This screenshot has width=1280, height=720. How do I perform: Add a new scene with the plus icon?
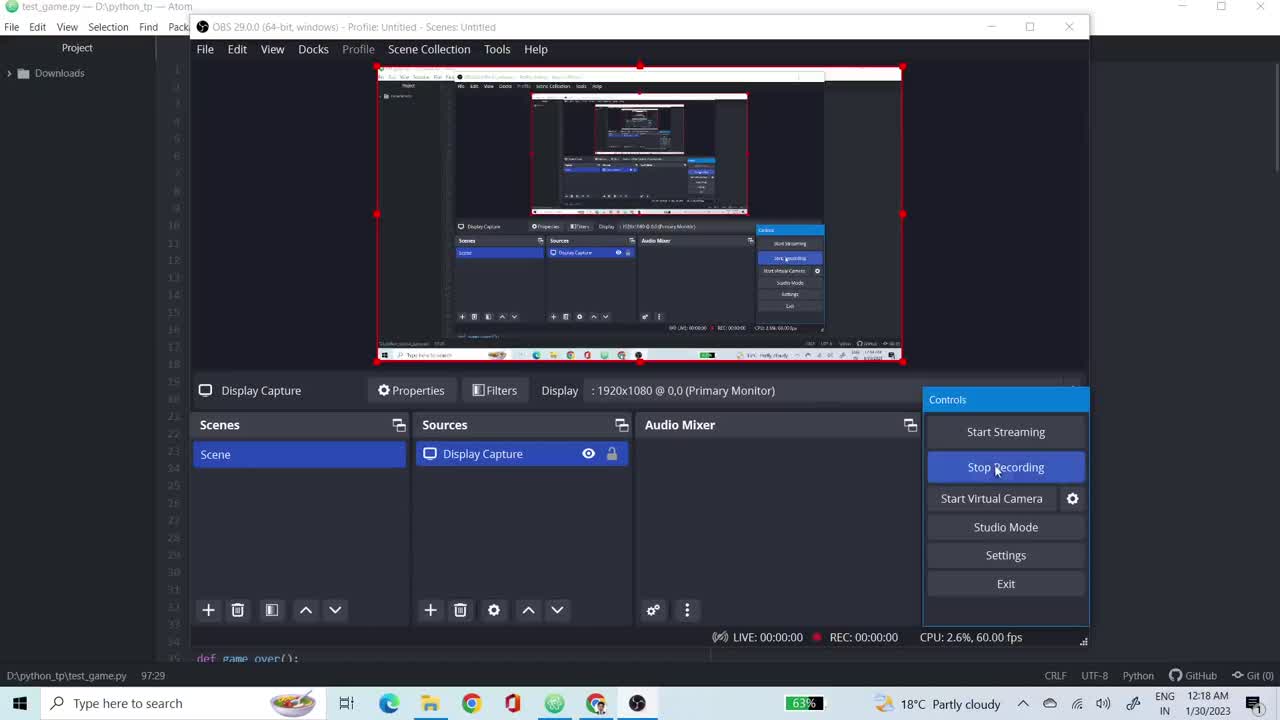pyautogui.click(x=208, y=610)
